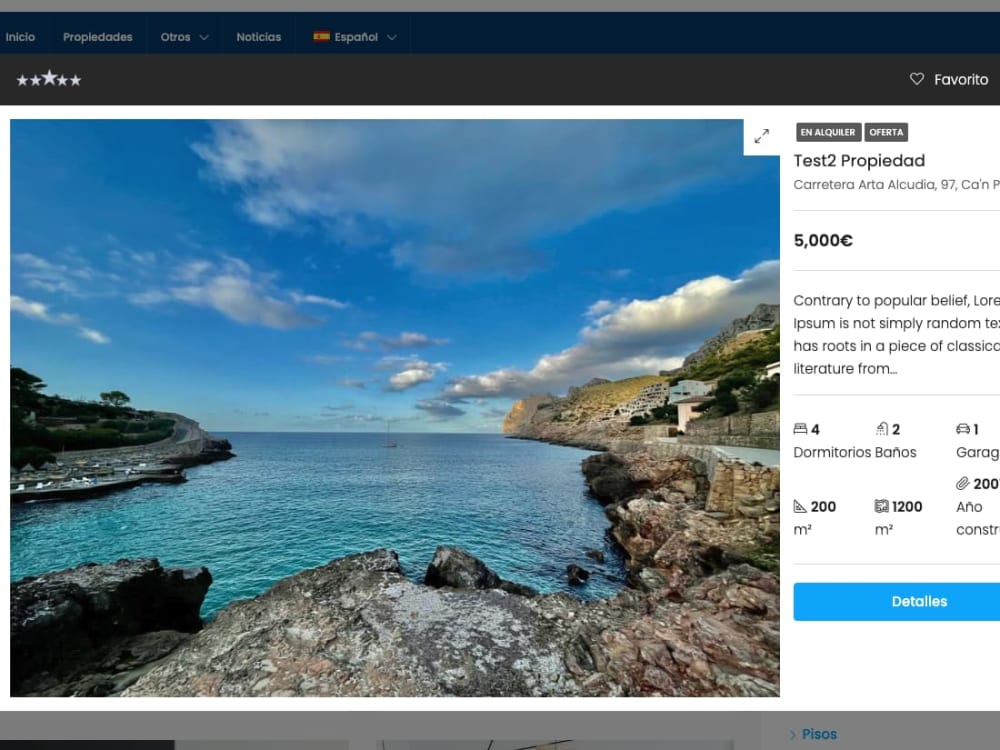This screenshot has width=1000, height=750.
Task: Click the Dormitorios label
Action: [x=832, y=452]
